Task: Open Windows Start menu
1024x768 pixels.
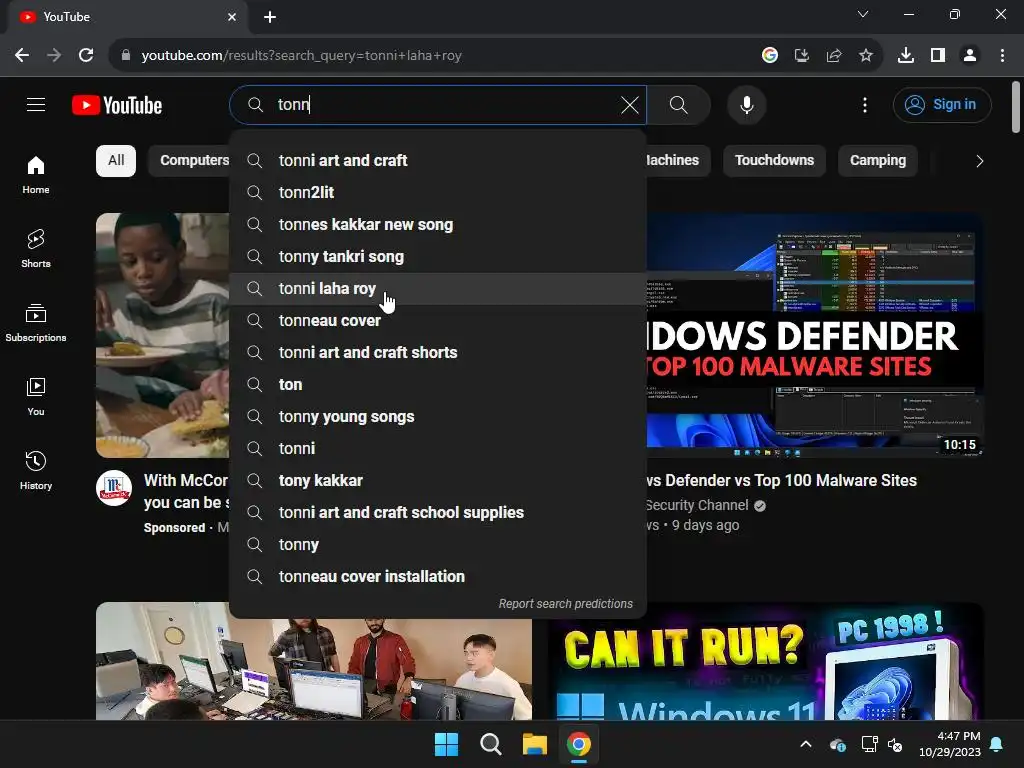Action: click(447, 744)
